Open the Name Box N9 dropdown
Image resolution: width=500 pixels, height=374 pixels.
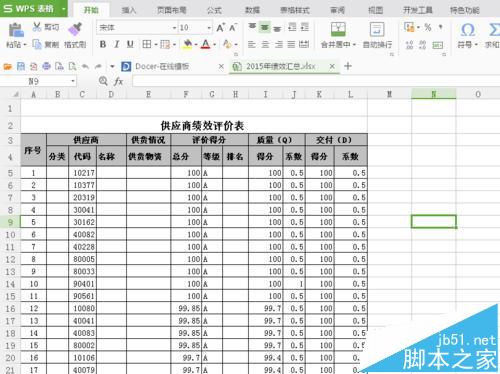[73, 81]
